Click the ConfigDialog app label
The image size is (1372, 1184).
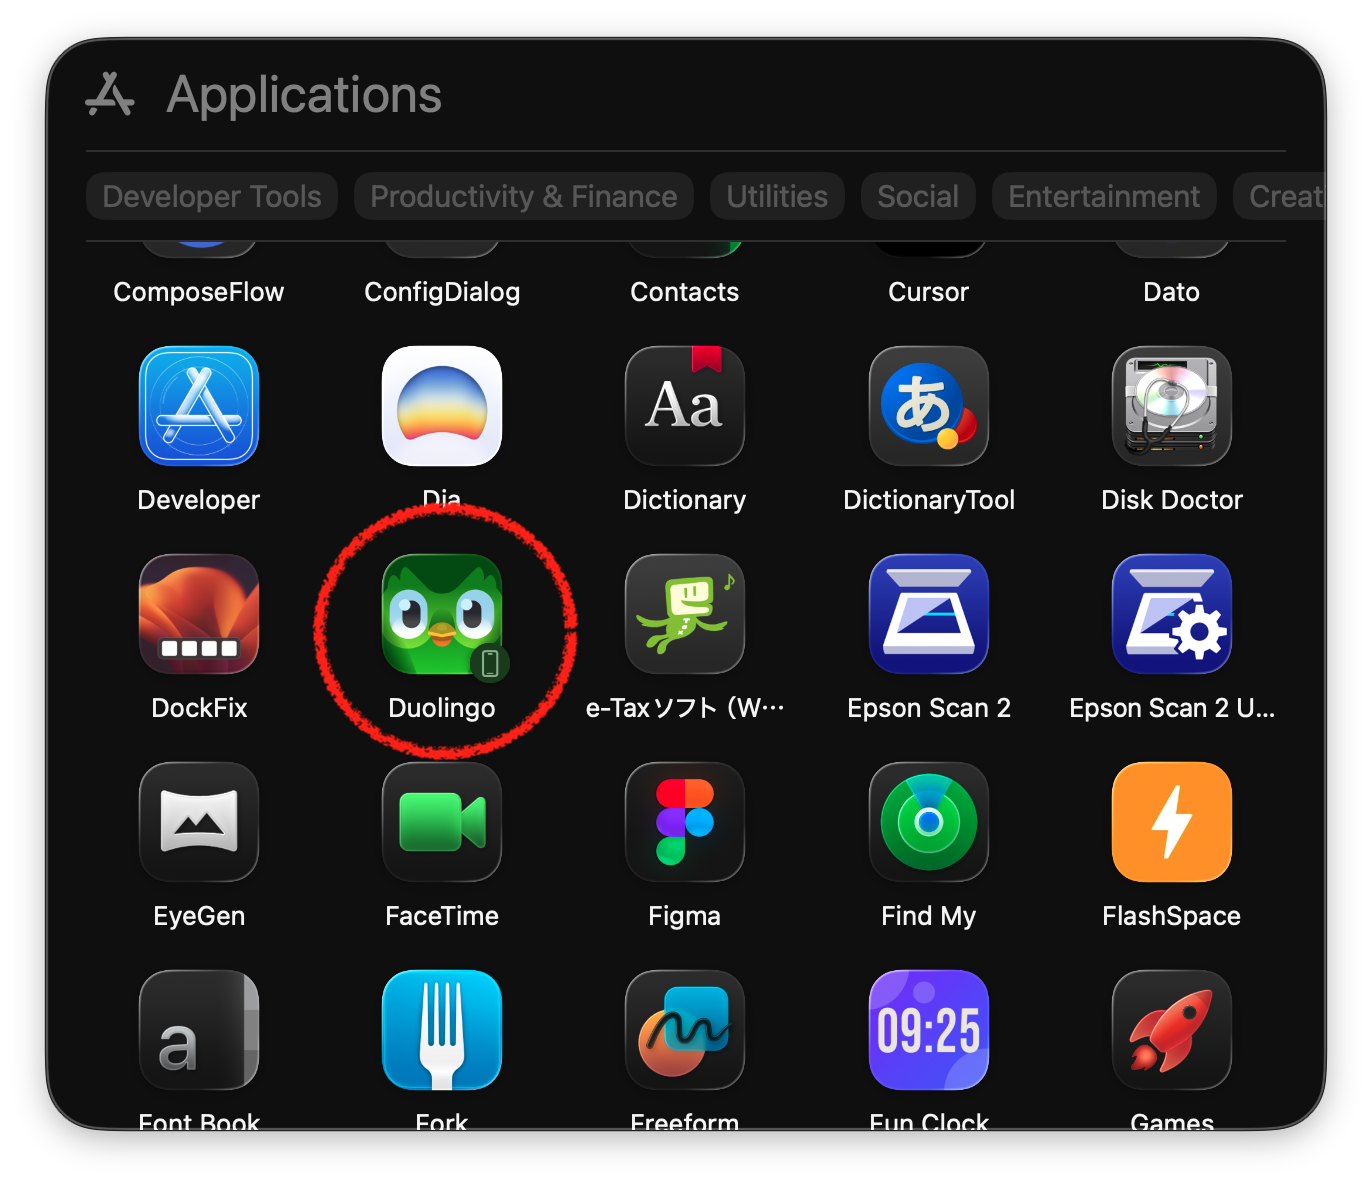point(442,292)
